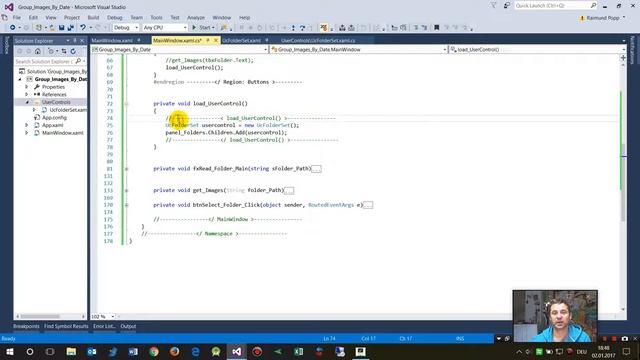The width and height of the screenshot is (640, 360).
Task: Open the Task View taskbar button
Action: tap(50, 351)
